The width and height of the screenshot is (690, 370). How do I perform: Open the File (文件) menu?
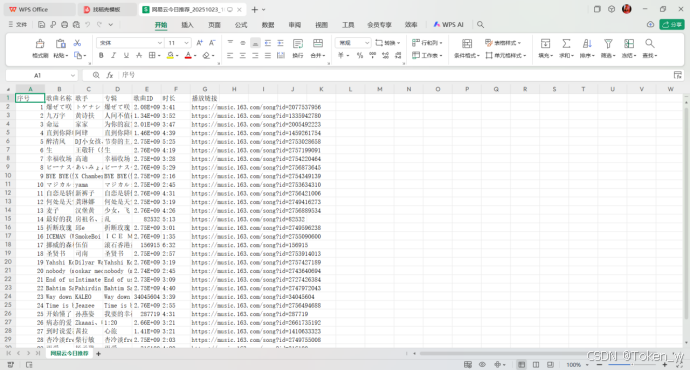click(18, 25)
